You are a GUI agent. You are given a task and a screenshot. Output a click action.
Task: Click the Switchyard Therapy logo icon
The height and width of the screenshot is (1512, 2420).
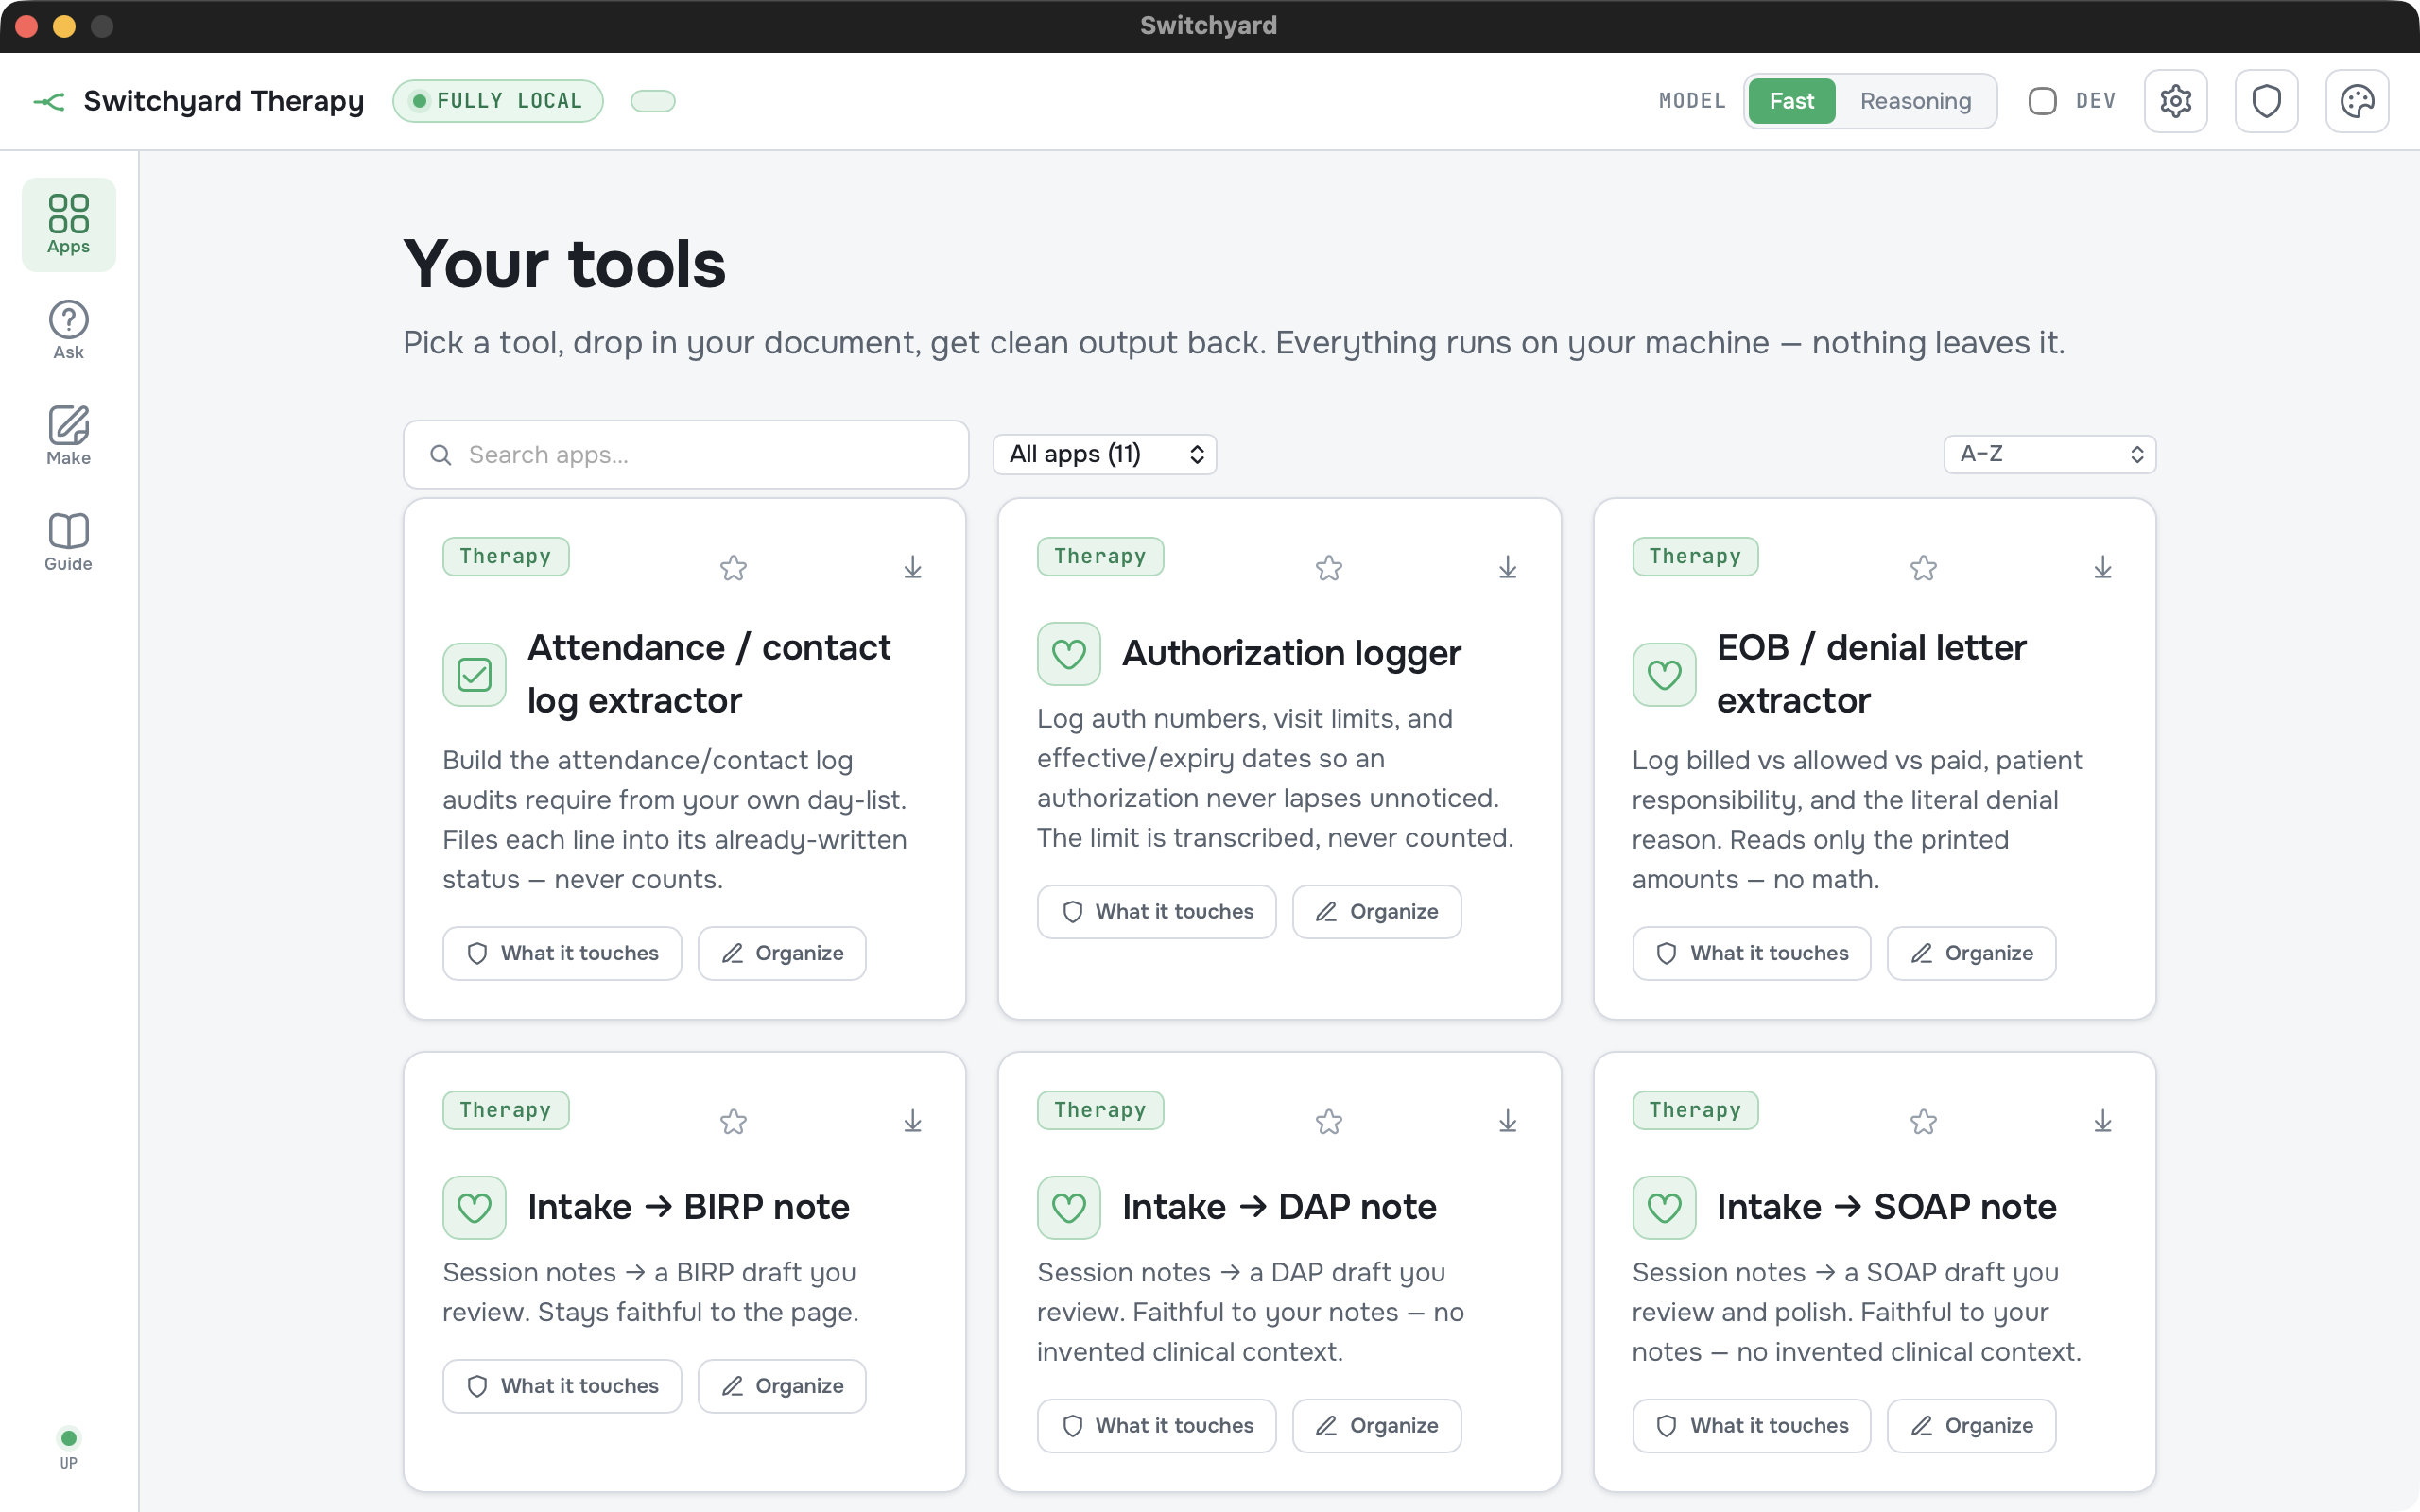[x=49, y=101]
